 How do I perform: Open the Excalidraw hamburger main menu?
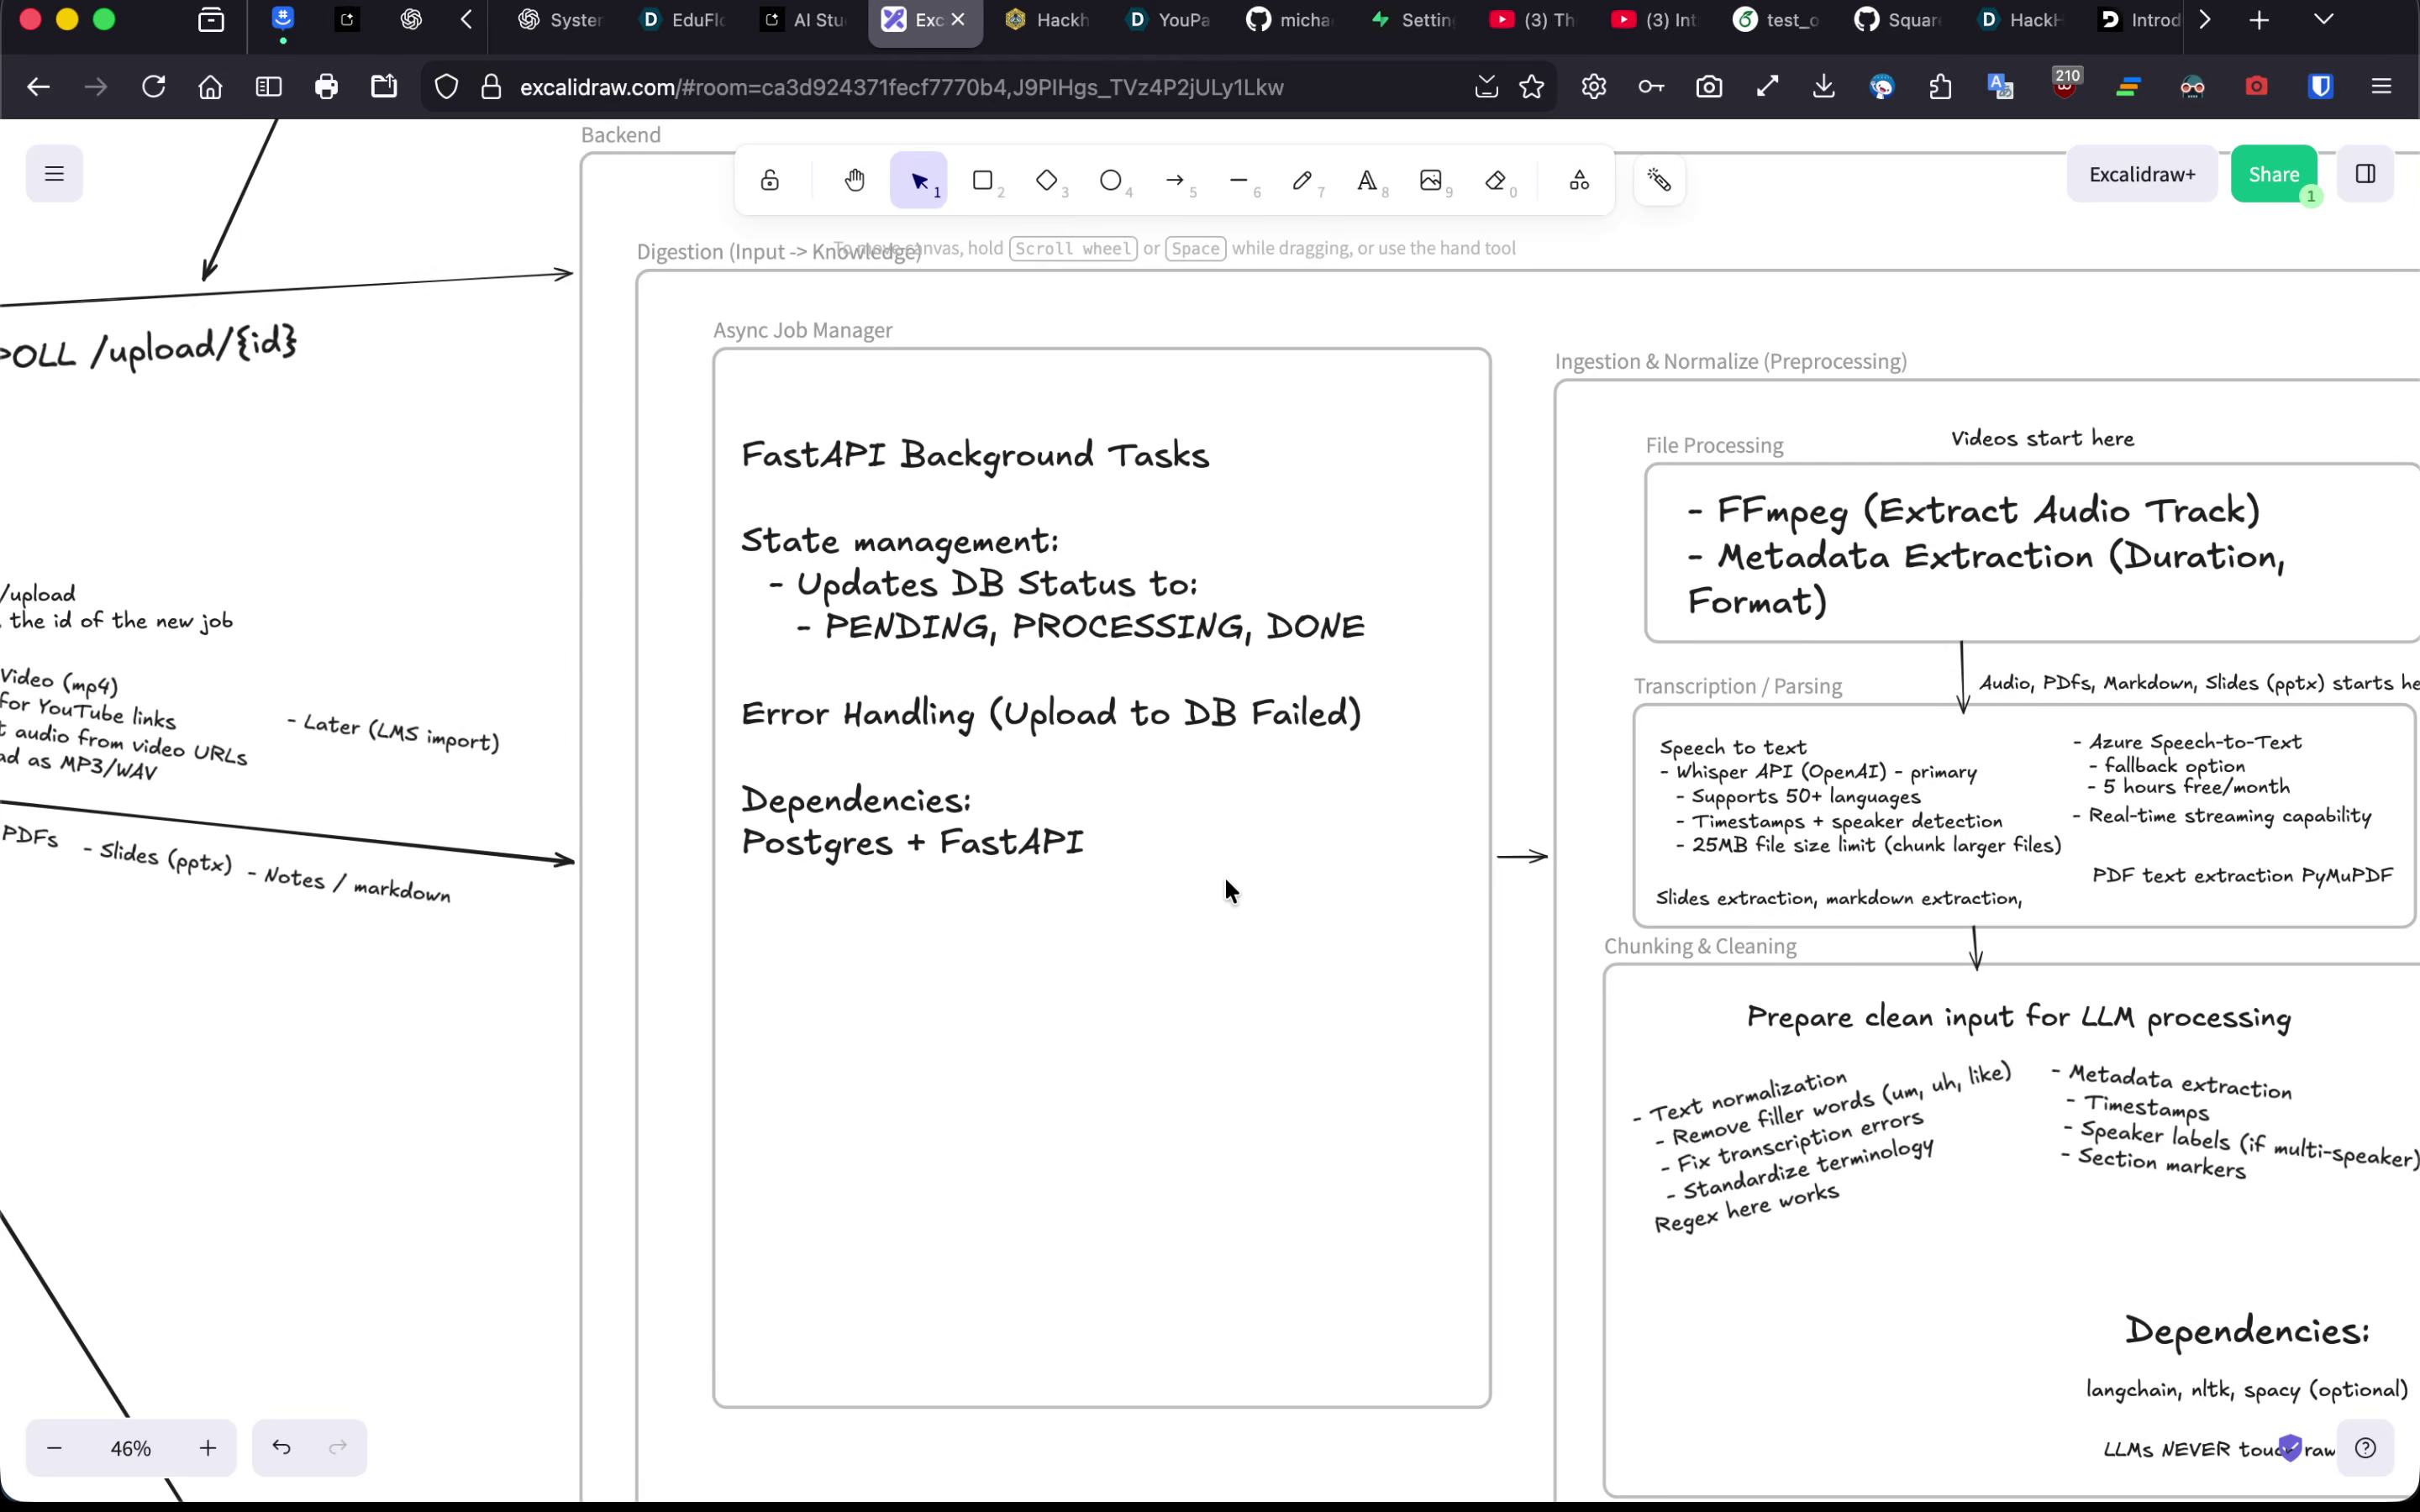[54, 174]
